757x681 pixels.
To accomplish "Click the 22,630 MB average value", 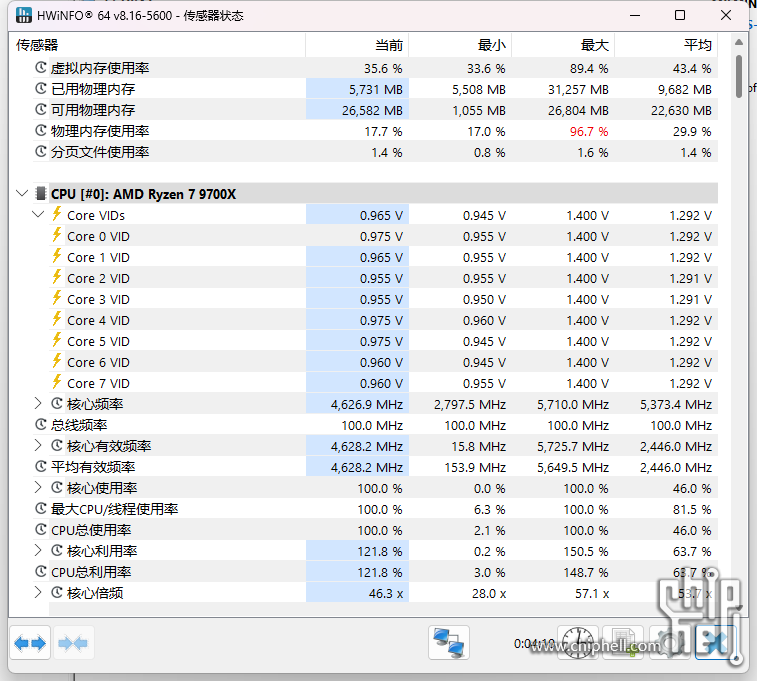I will [681, 111].
